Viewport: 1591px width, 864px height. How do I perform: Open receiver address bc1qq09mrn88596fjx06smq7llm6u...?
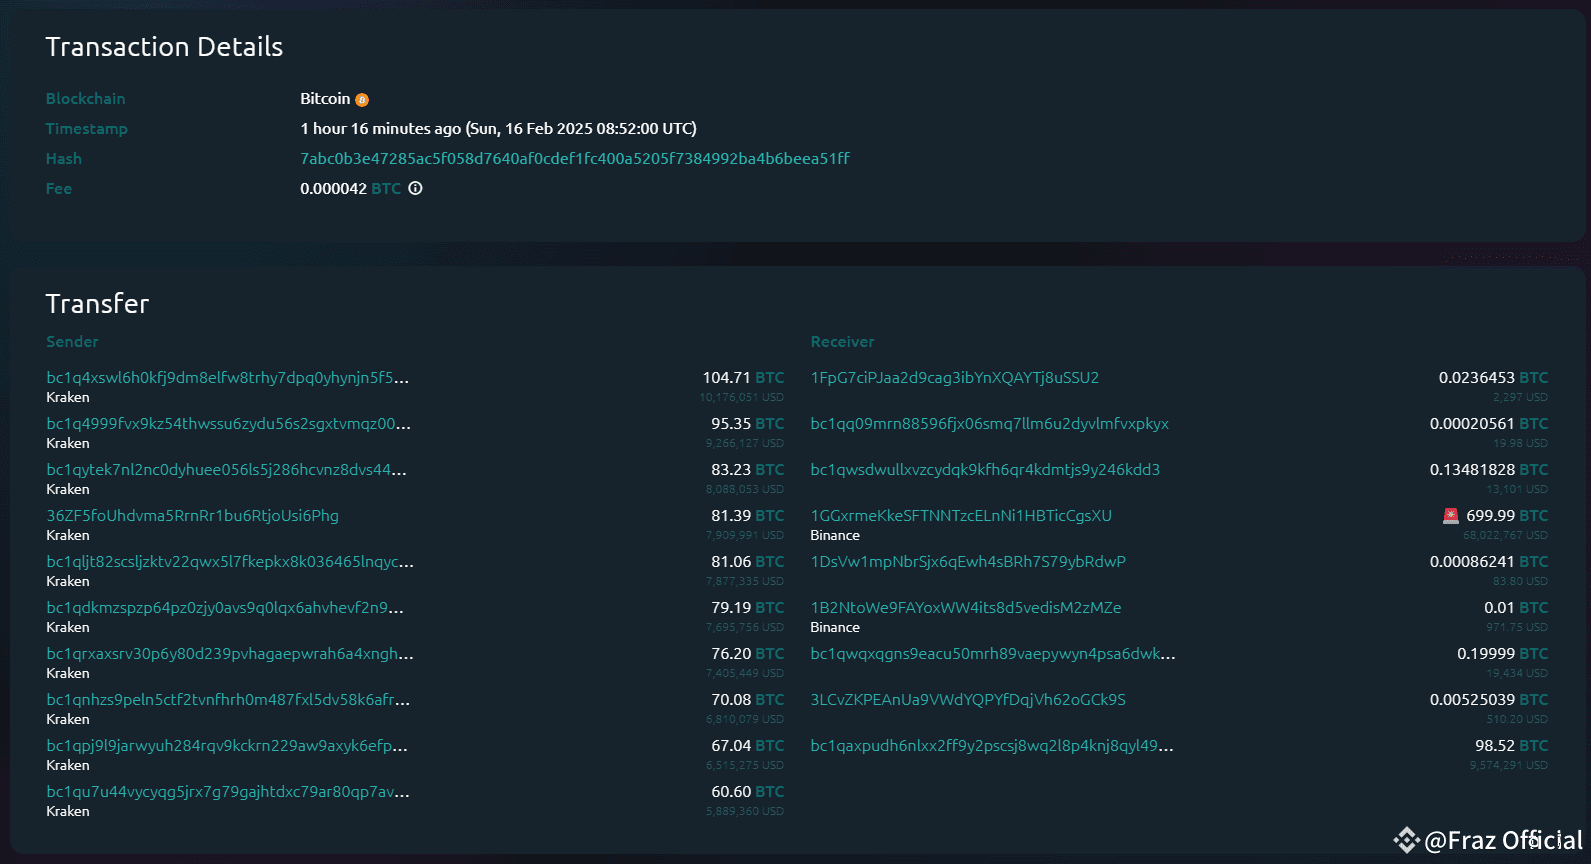[989, 424]
